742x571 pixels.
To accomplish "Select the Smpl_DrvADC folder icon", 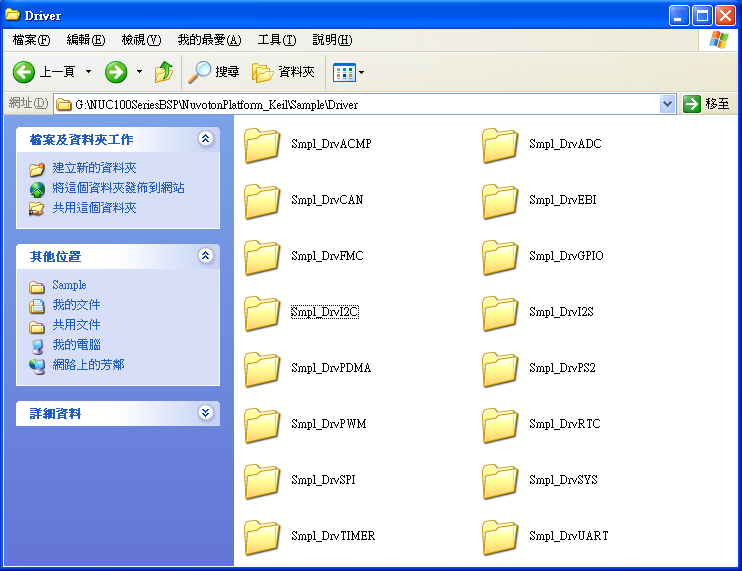I will click(500, 145).
